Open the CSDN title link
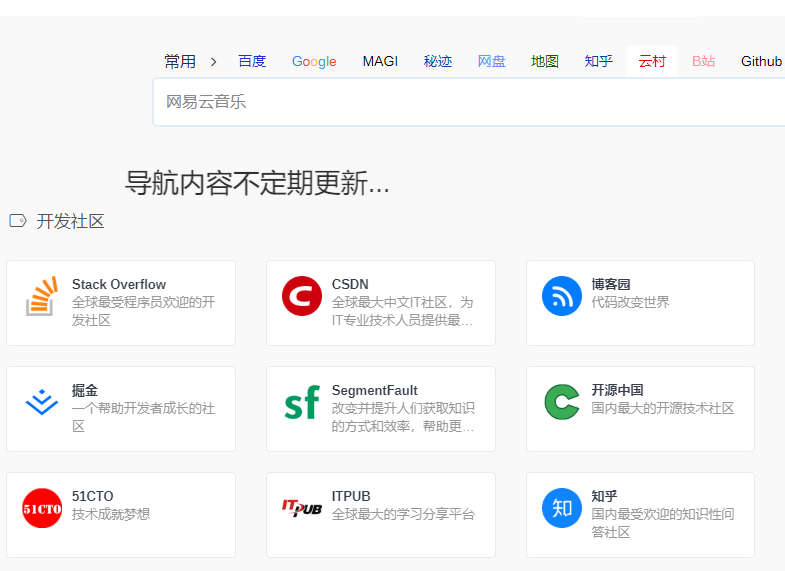785x571 pixels. pyautogui.click(x=350, y=284)
